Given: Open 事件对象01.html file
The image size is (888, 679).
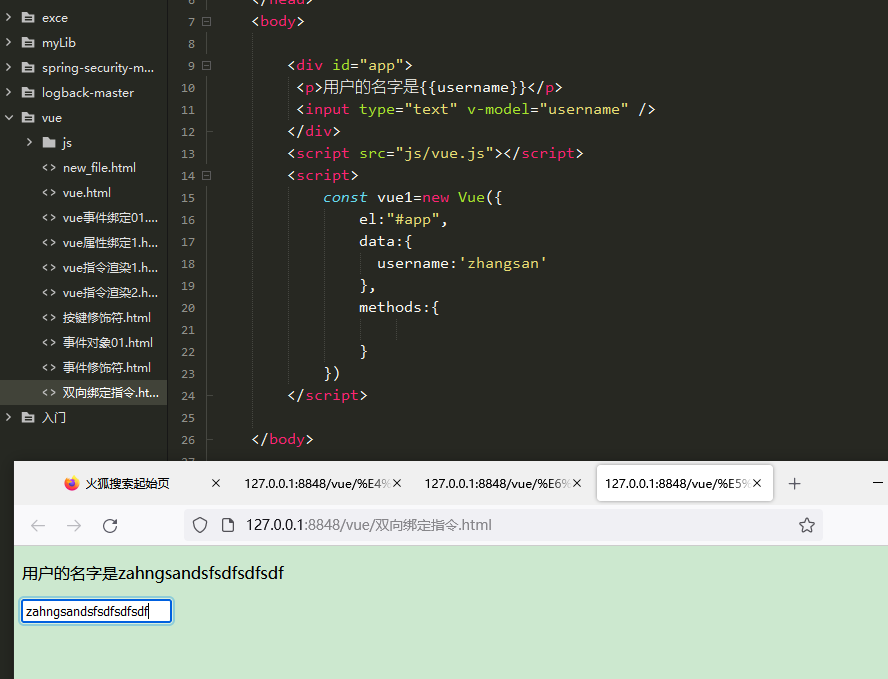Looking at the screenshot, I should point(108,342).
